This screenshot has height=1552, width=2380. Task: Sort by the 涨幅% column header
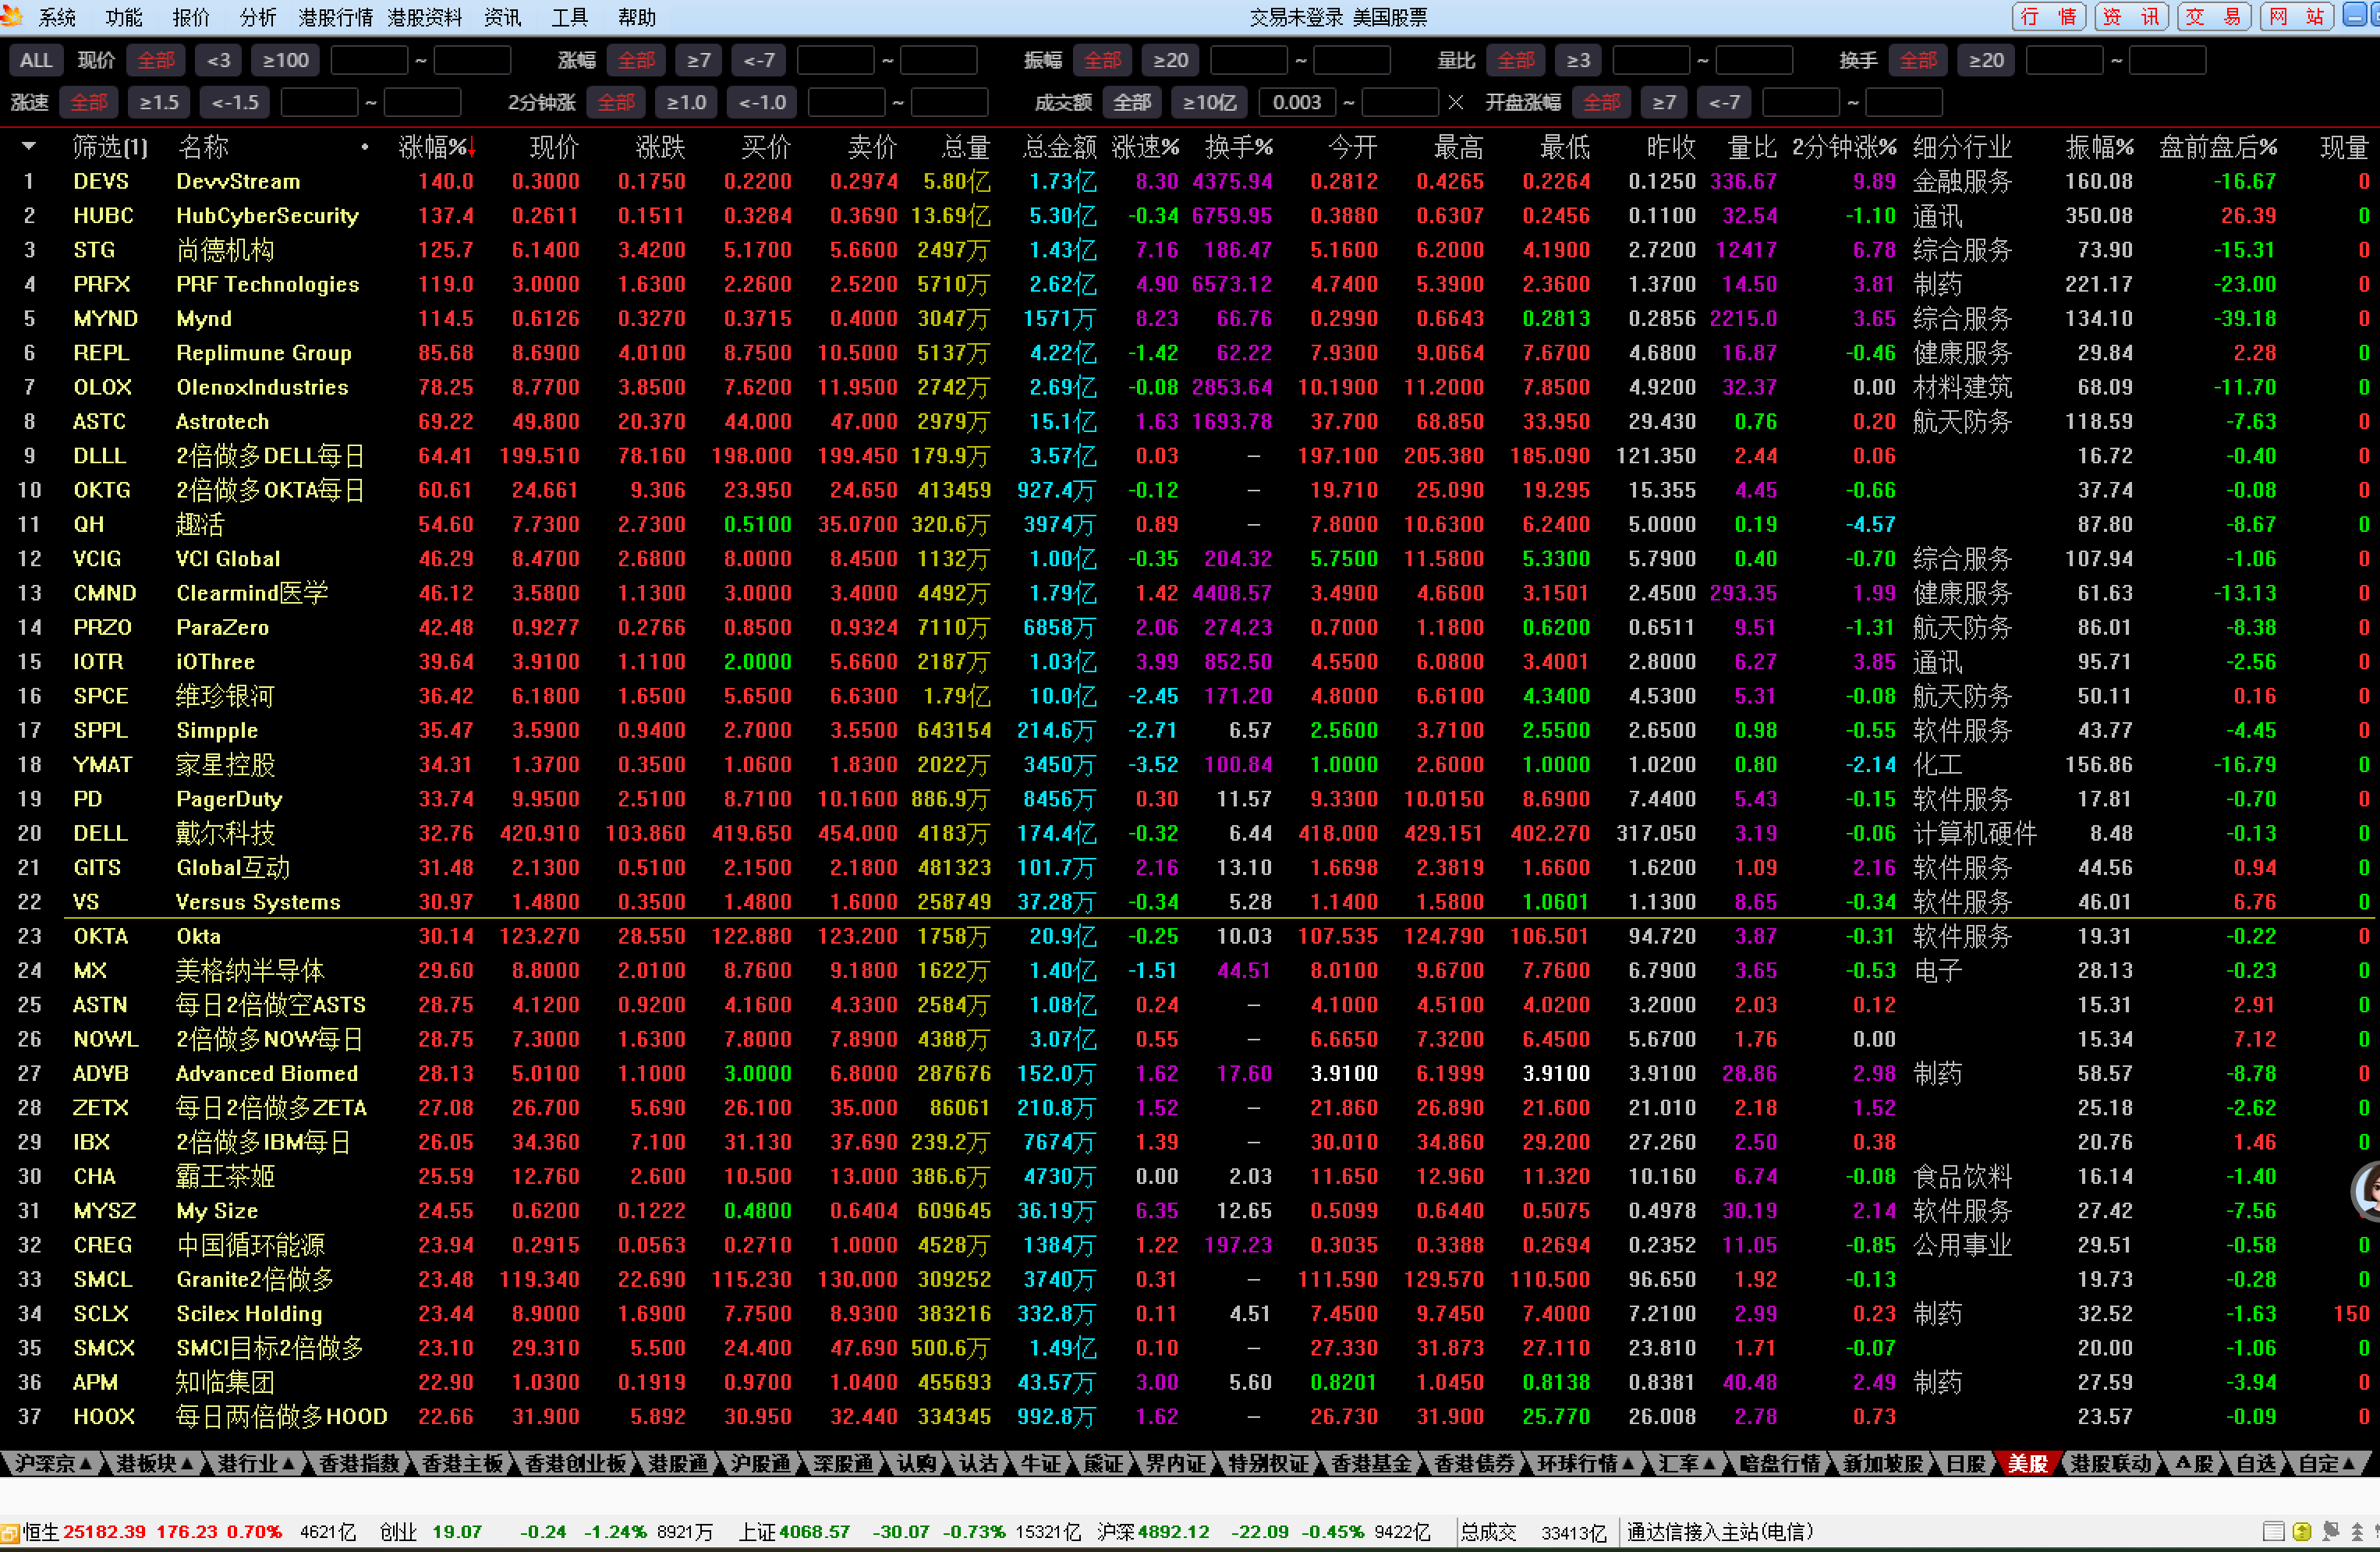click(x=437, y=148)
